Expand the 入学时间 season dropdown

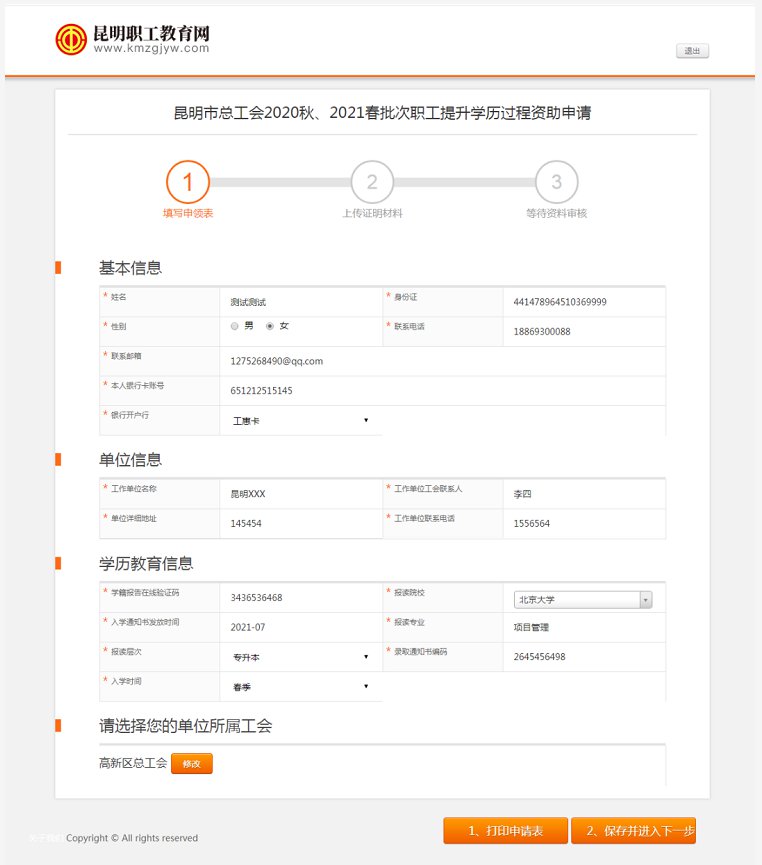300,687
